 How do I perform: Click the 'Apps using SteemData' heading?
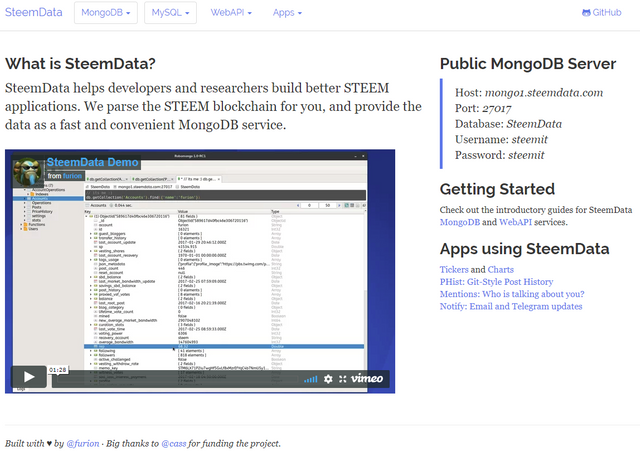pyautogui.click(x=524, y=249)
